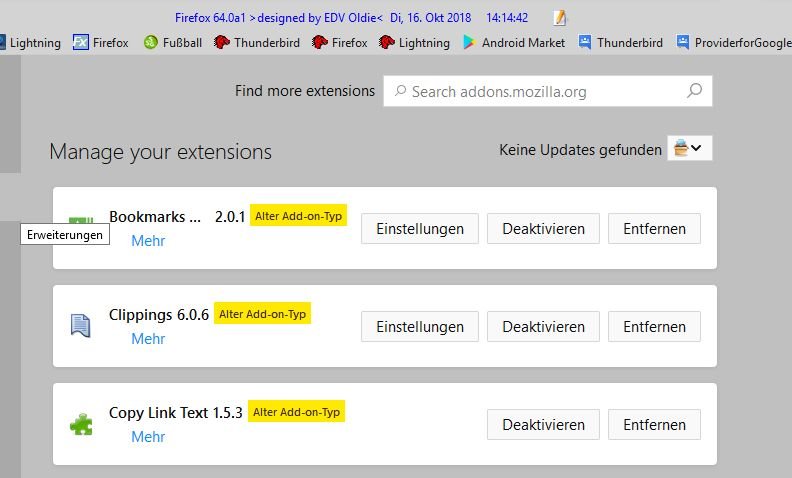
Task: Open the Fußball bookmark
Action: pyautogui.click(x=173, y=43)
